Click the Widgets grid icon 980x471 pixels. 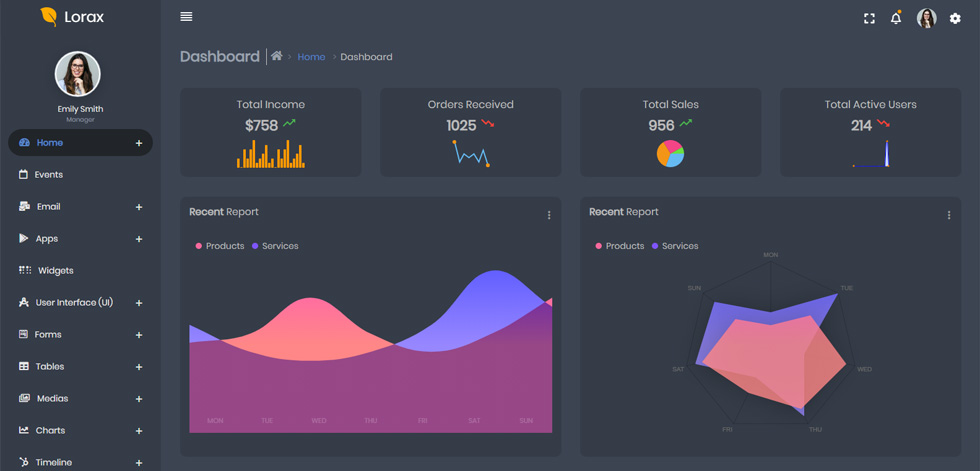tap(24, 270)
